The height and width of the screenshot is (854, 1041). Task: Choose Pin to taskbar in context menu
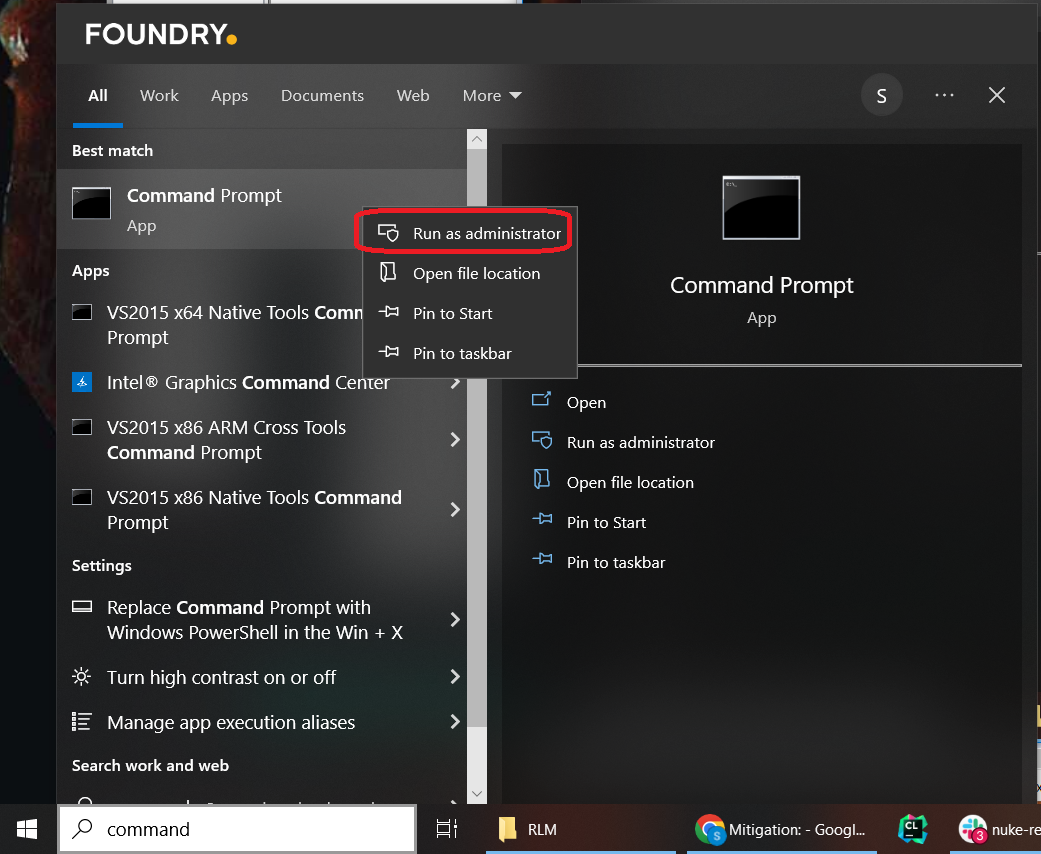point(462,353)
